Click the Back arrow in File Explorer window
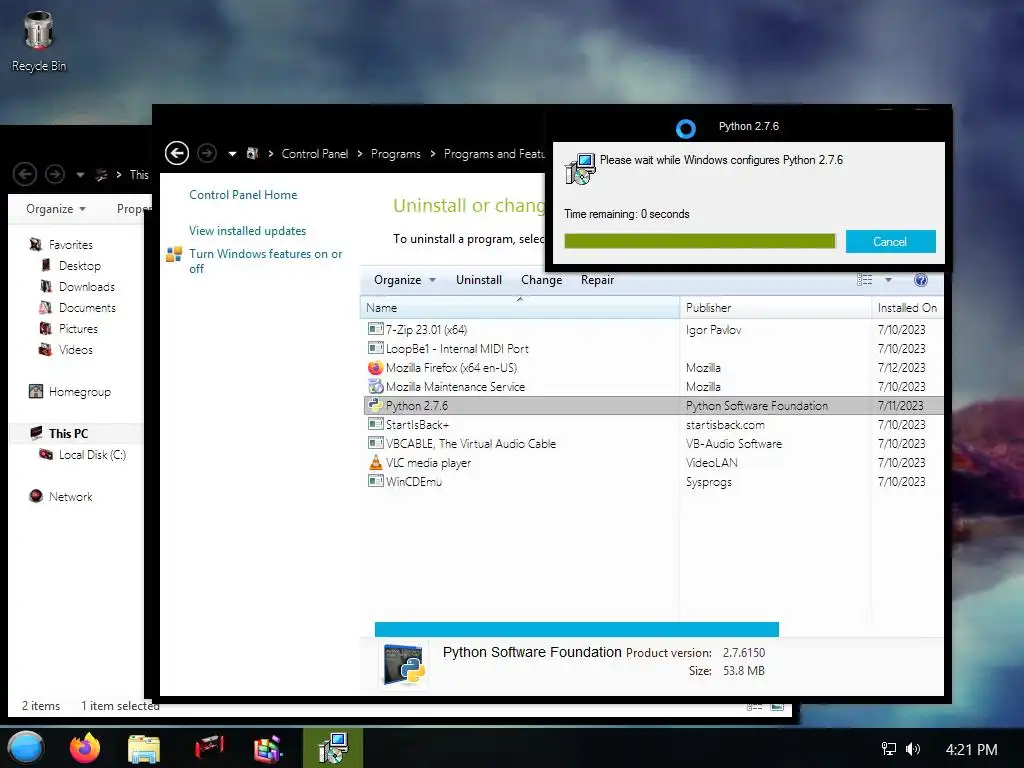The width and height of the screenshot is (1024, 768). pos(25,174)
